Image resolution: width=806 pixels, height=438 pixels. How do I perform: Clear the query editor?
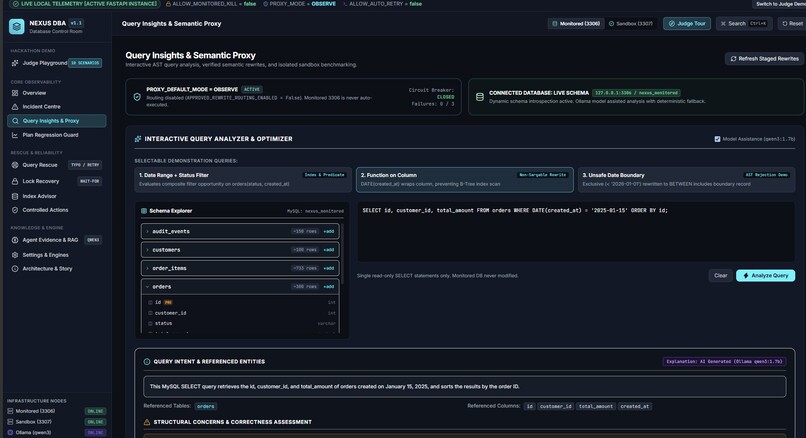coord(721,276)
